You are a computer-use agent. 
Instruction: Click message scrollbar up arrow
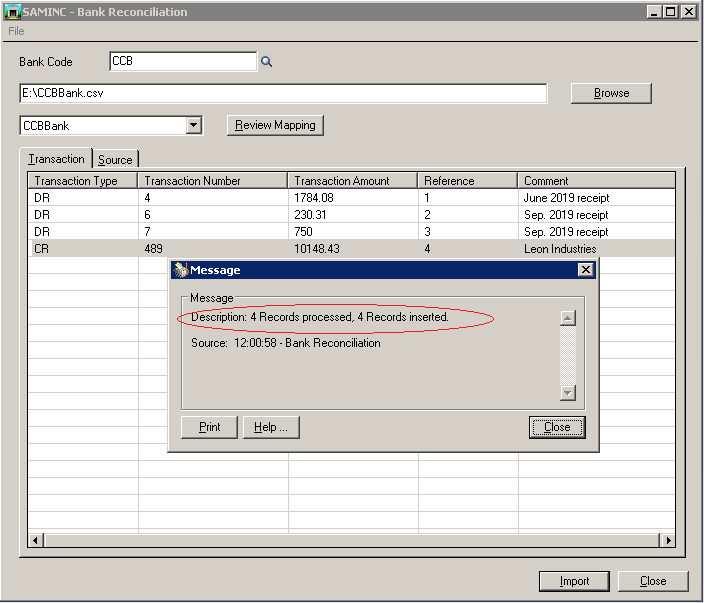(568, 318)
